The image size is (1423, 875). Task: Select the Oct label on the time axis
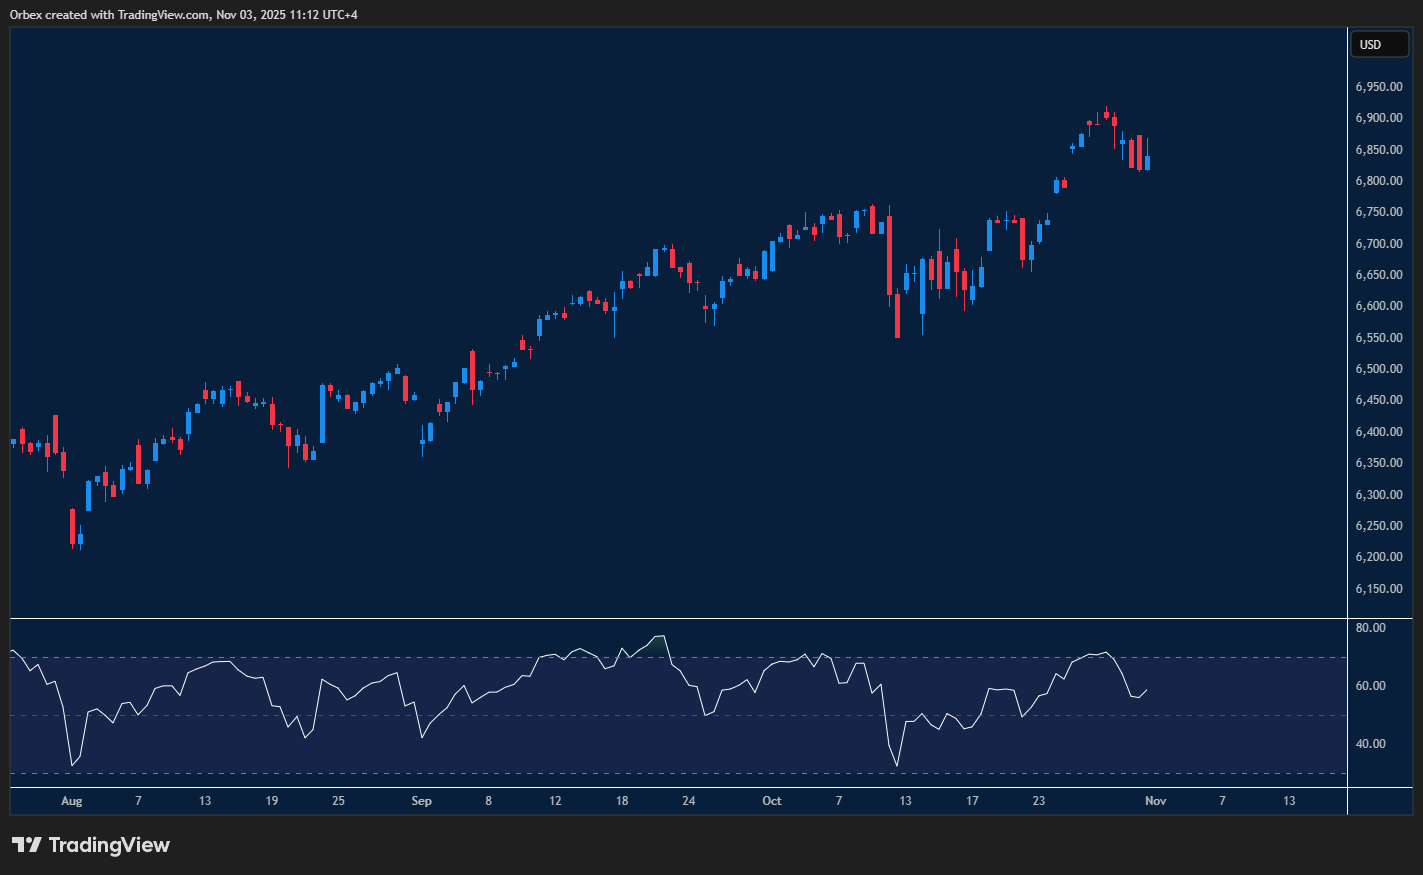click(771, 801)
